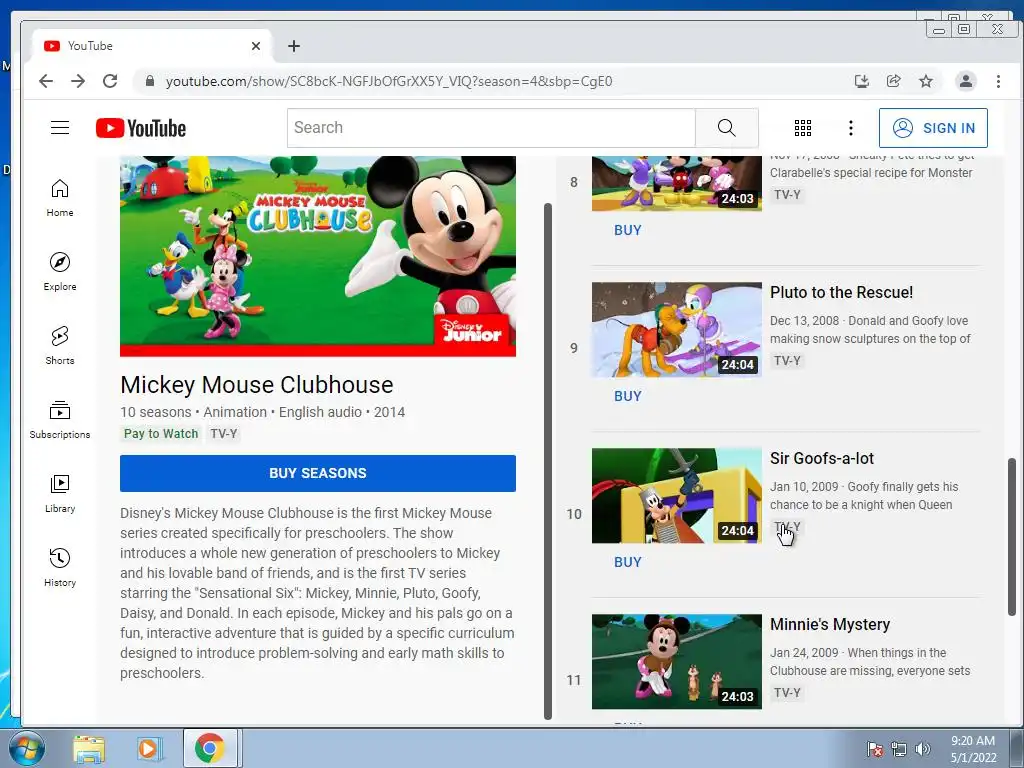Go back in Chrome

point(46,81)
